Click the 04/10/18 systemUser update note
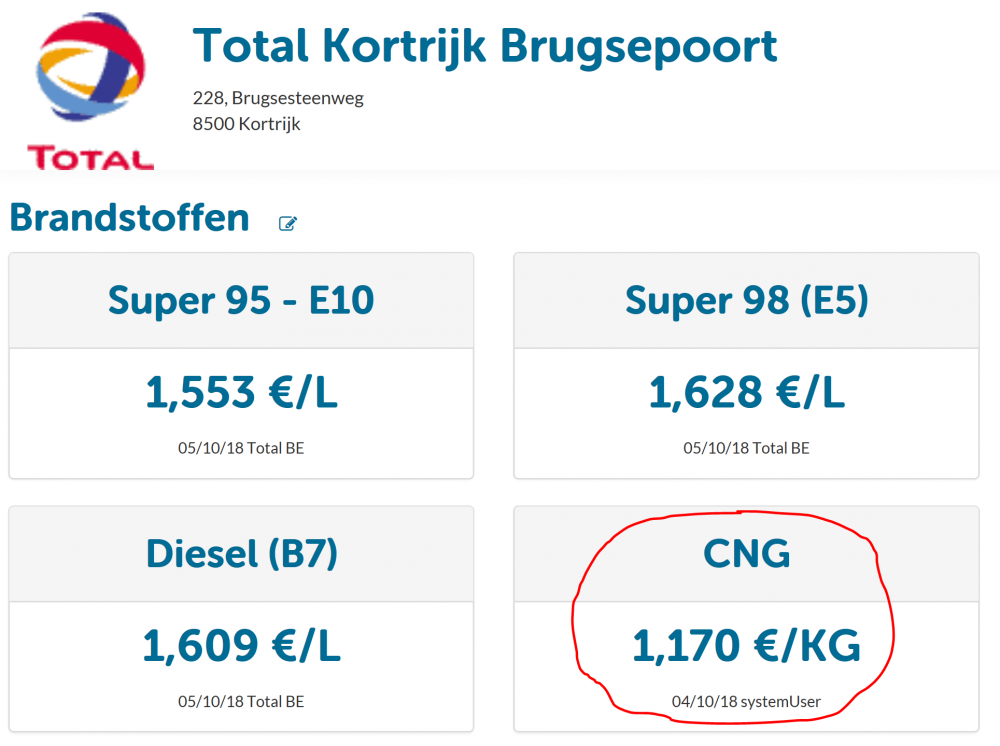This screenshot has width=1000, height=746. click(x=746, y=701)
